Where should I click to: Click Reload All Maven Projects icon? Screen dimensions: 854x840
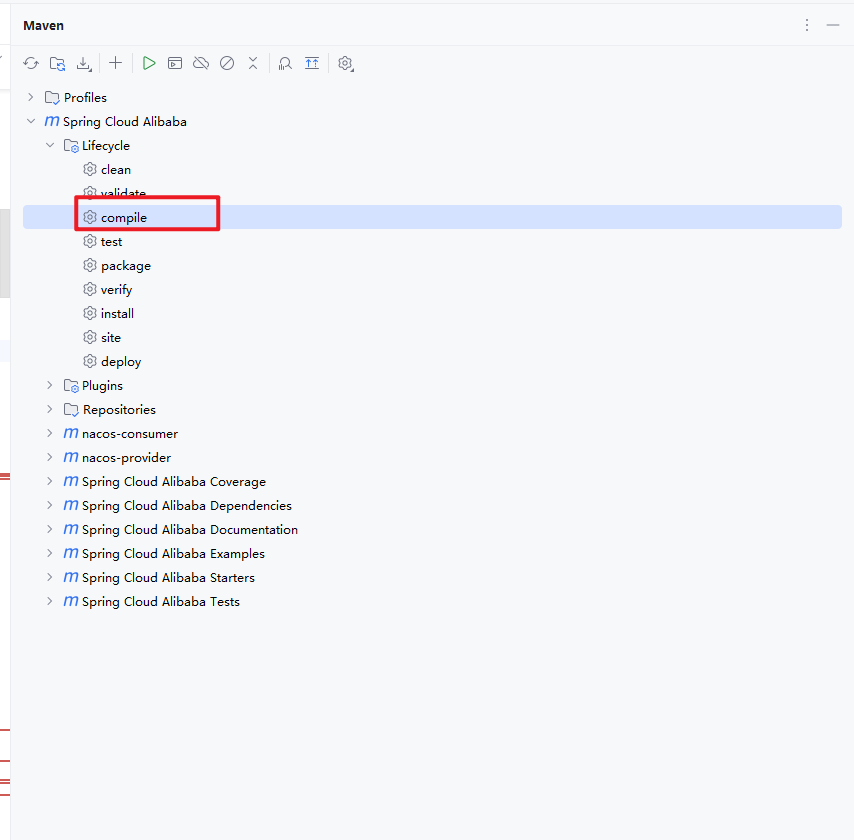pos(31,63)
